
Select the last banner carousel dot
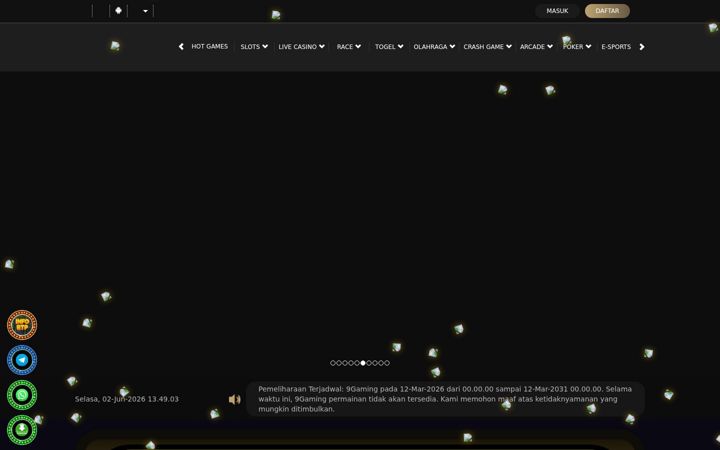click(387, 363)
